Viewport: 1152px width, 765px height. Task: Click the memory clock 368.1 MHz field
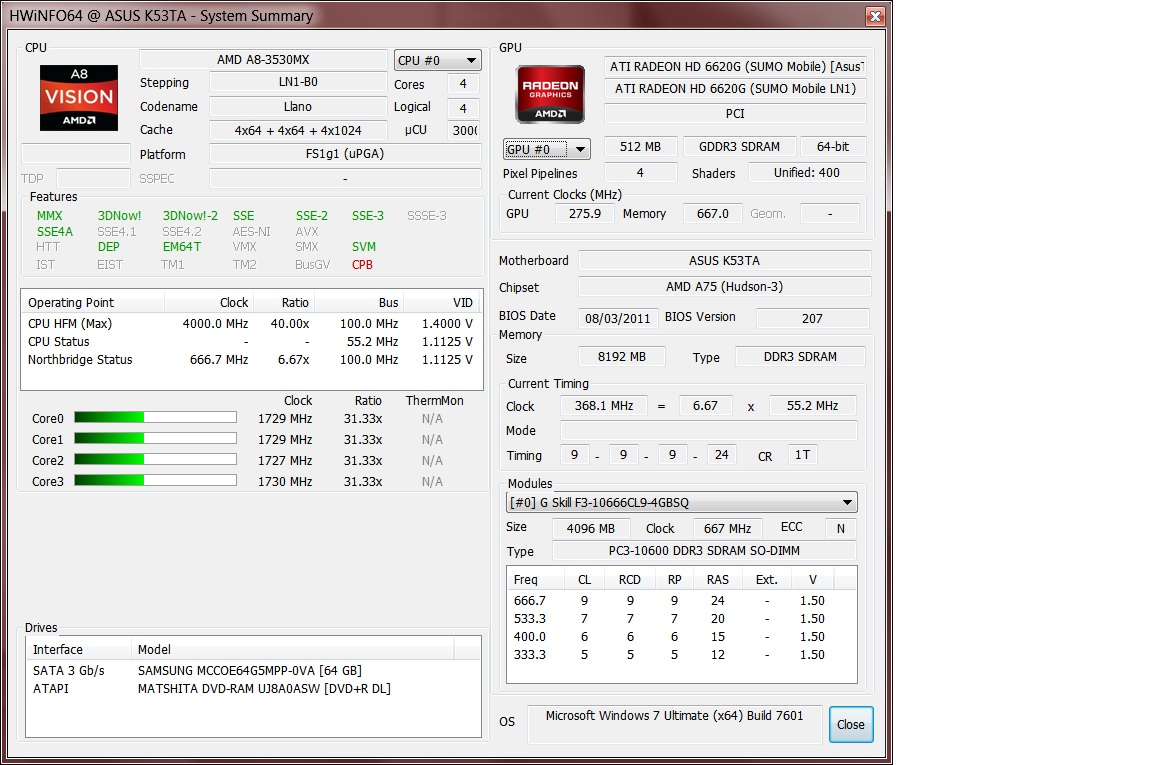tap(604, 406)
